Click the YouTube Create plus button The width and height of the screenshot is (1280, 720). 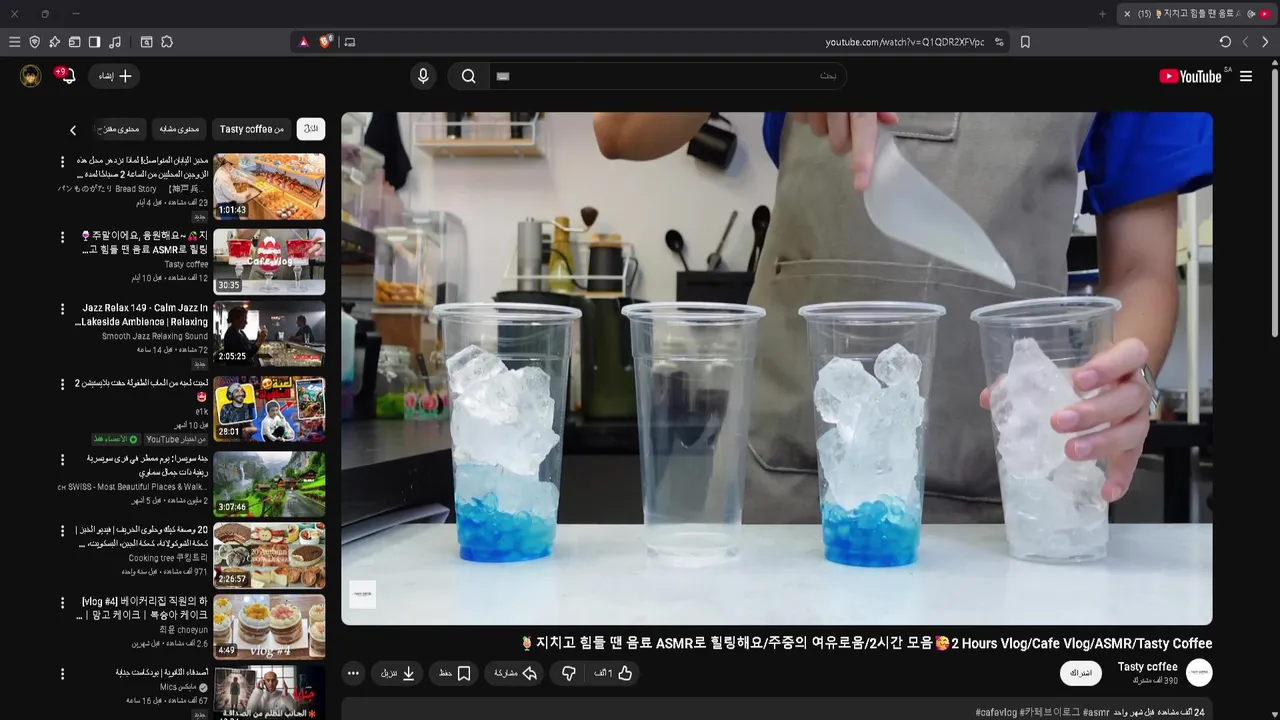[114, 76]
